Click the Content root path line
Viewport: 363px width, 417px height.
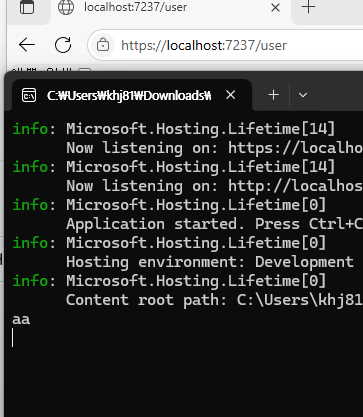[x=214, y=300]
